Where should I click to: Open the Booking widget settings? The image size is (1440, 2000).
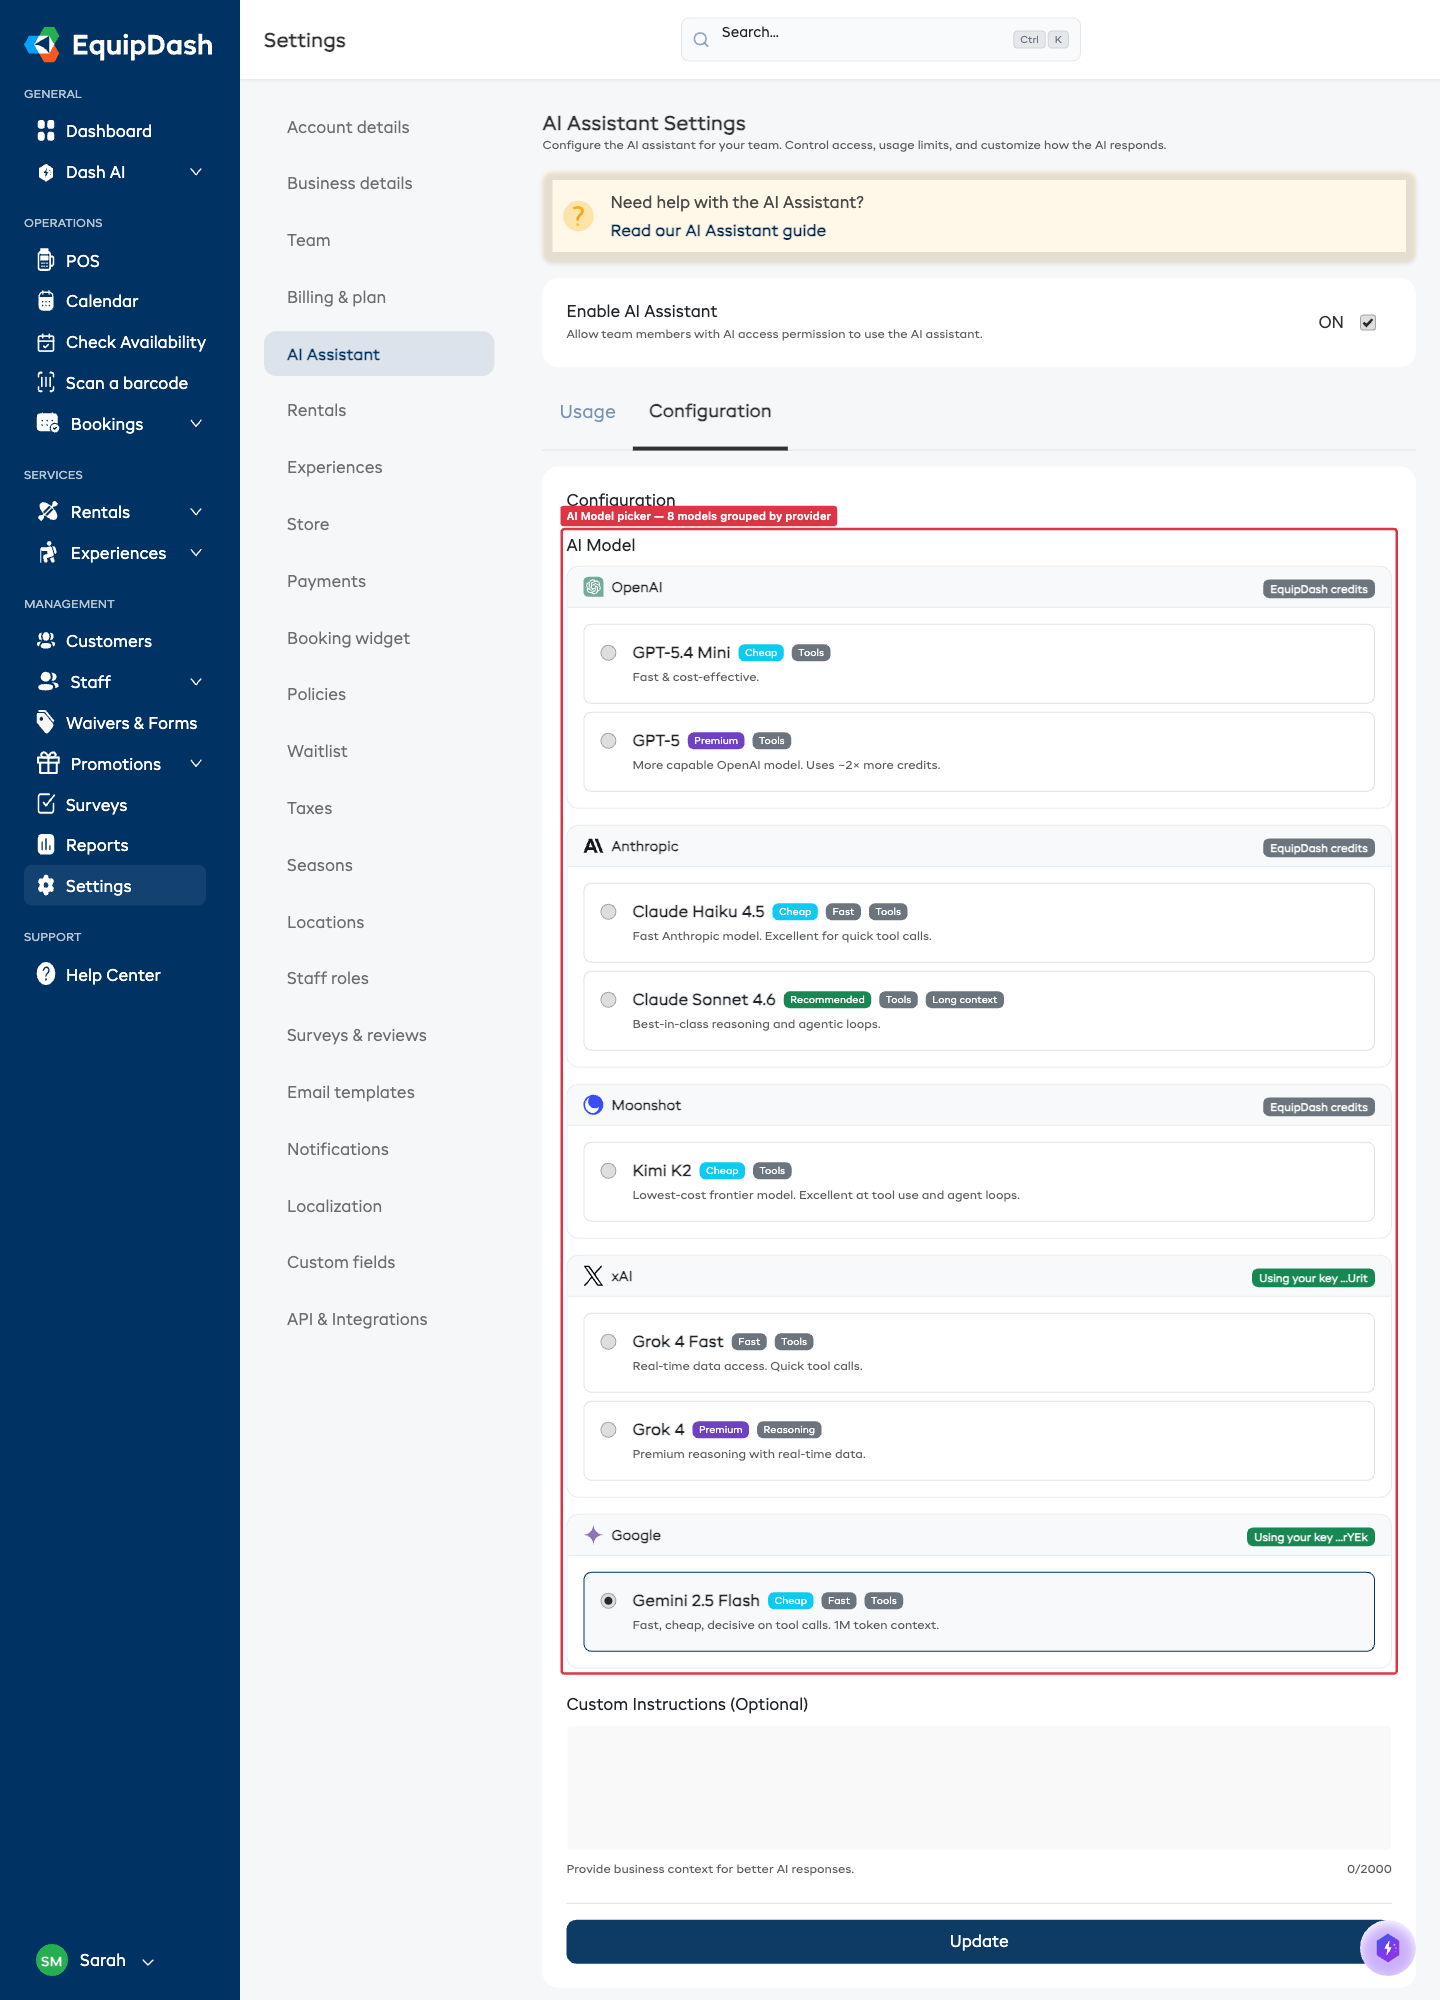(348, 638)
